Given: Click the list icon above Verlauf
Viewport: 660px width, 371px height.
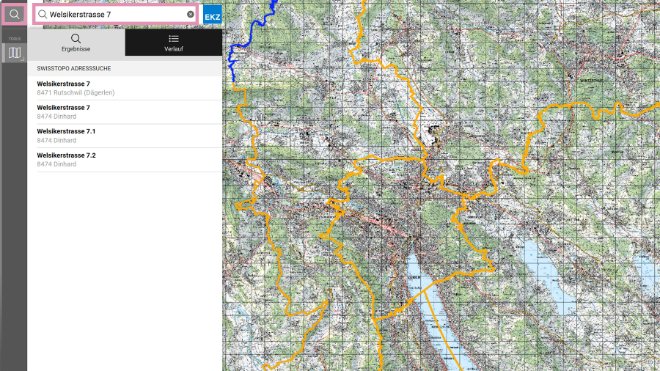Looking at the screenshot, I should click(173, 39).
